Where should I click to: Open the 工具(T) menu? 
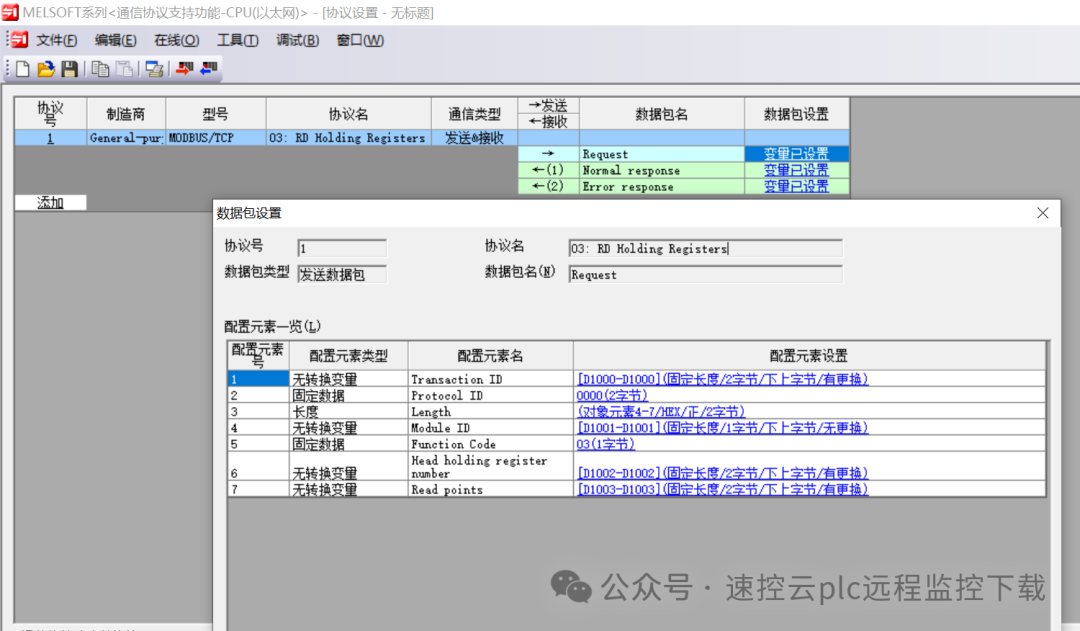pos(238,41)
